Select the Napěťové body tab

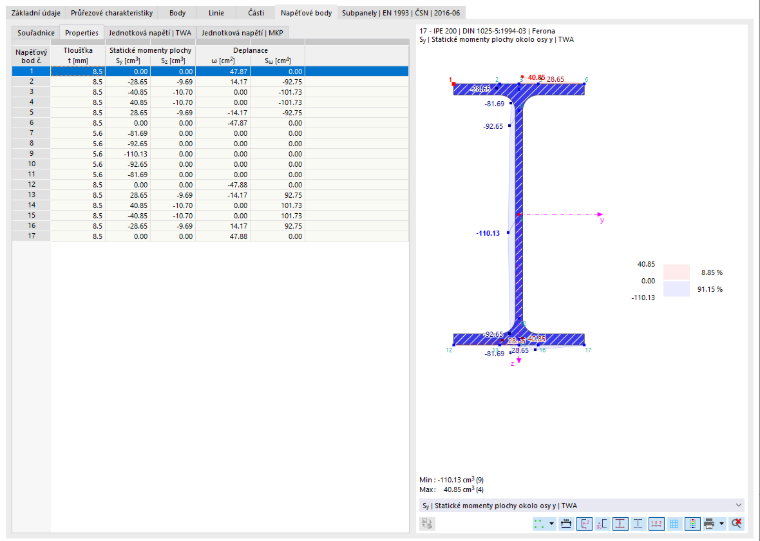click(306, 13)
